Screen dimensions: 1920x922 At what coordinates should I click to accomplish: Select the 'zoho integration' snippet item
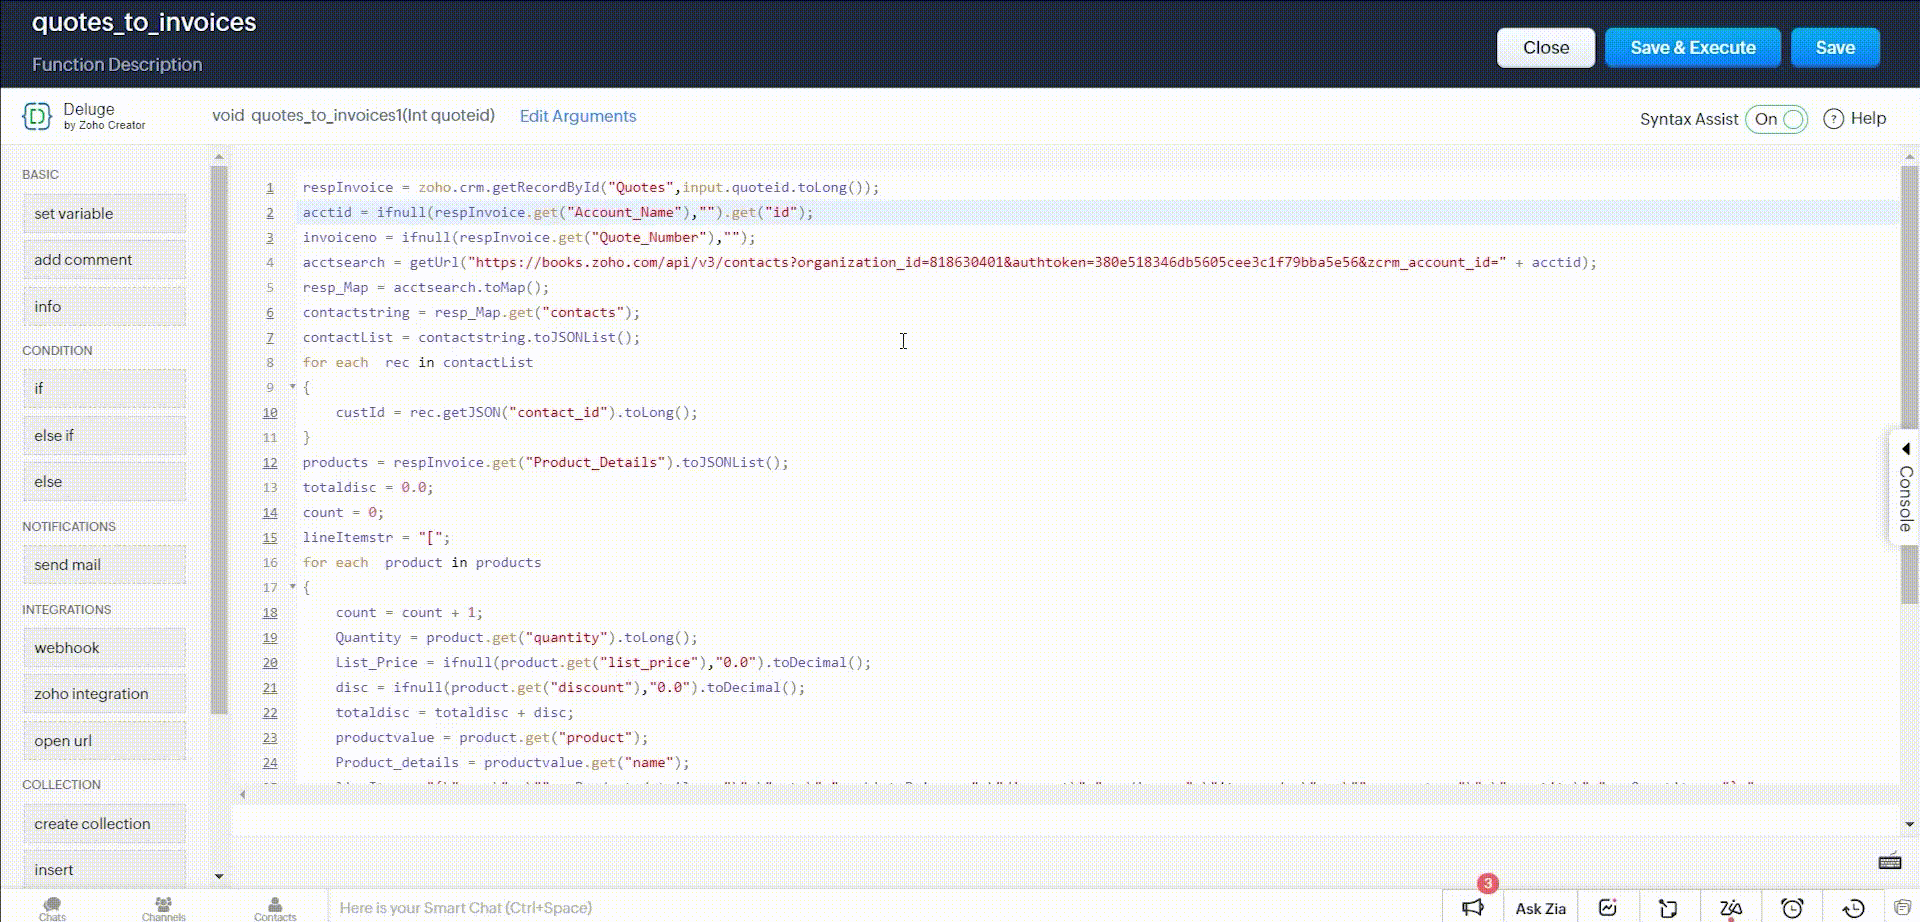104,694
